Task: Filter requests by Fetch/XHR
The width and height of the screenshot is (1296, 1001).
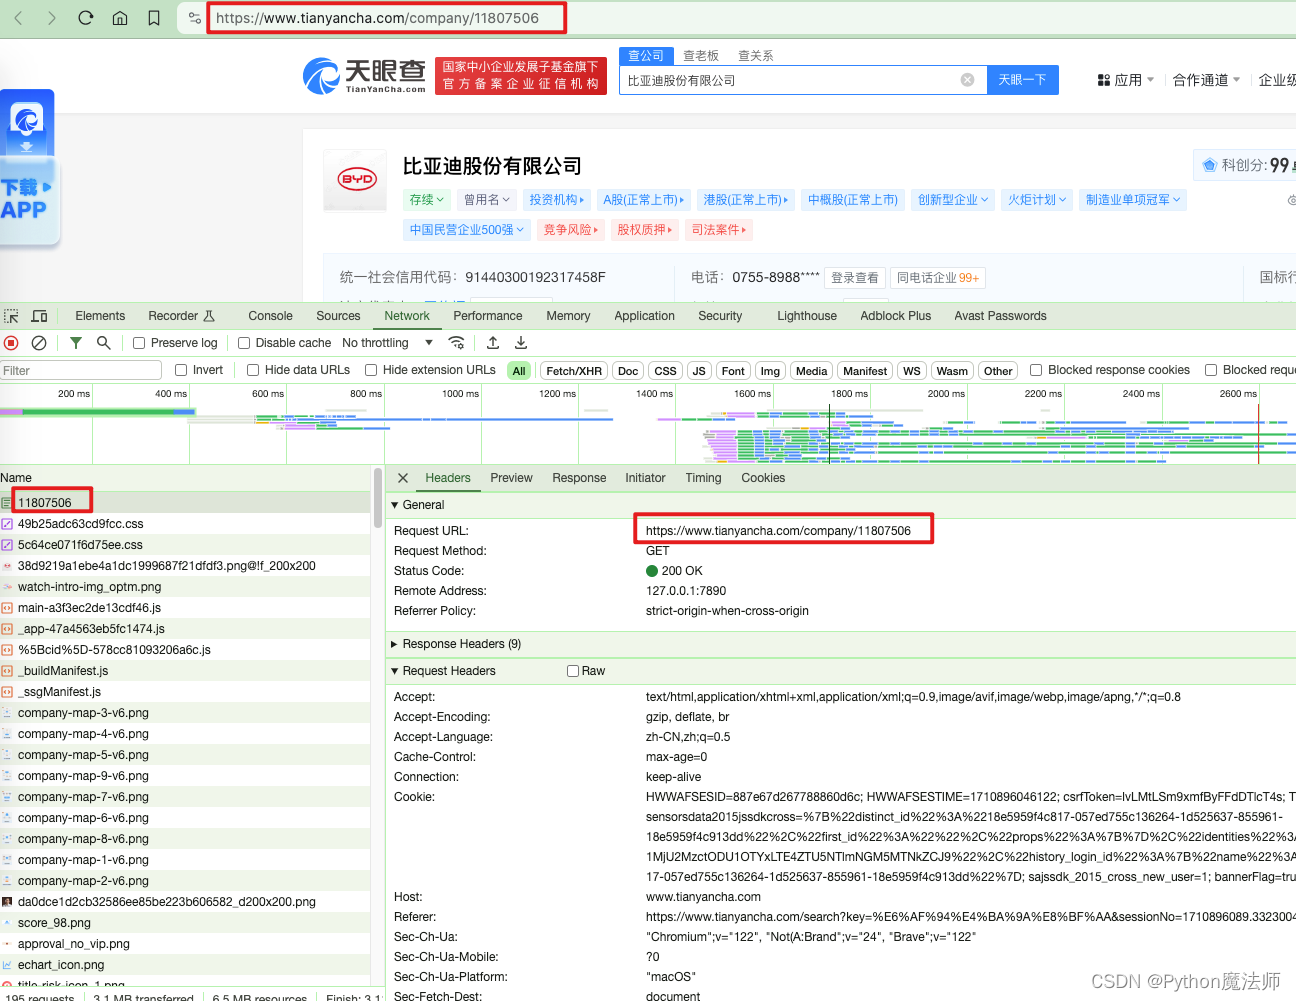Action: [574, 371]
